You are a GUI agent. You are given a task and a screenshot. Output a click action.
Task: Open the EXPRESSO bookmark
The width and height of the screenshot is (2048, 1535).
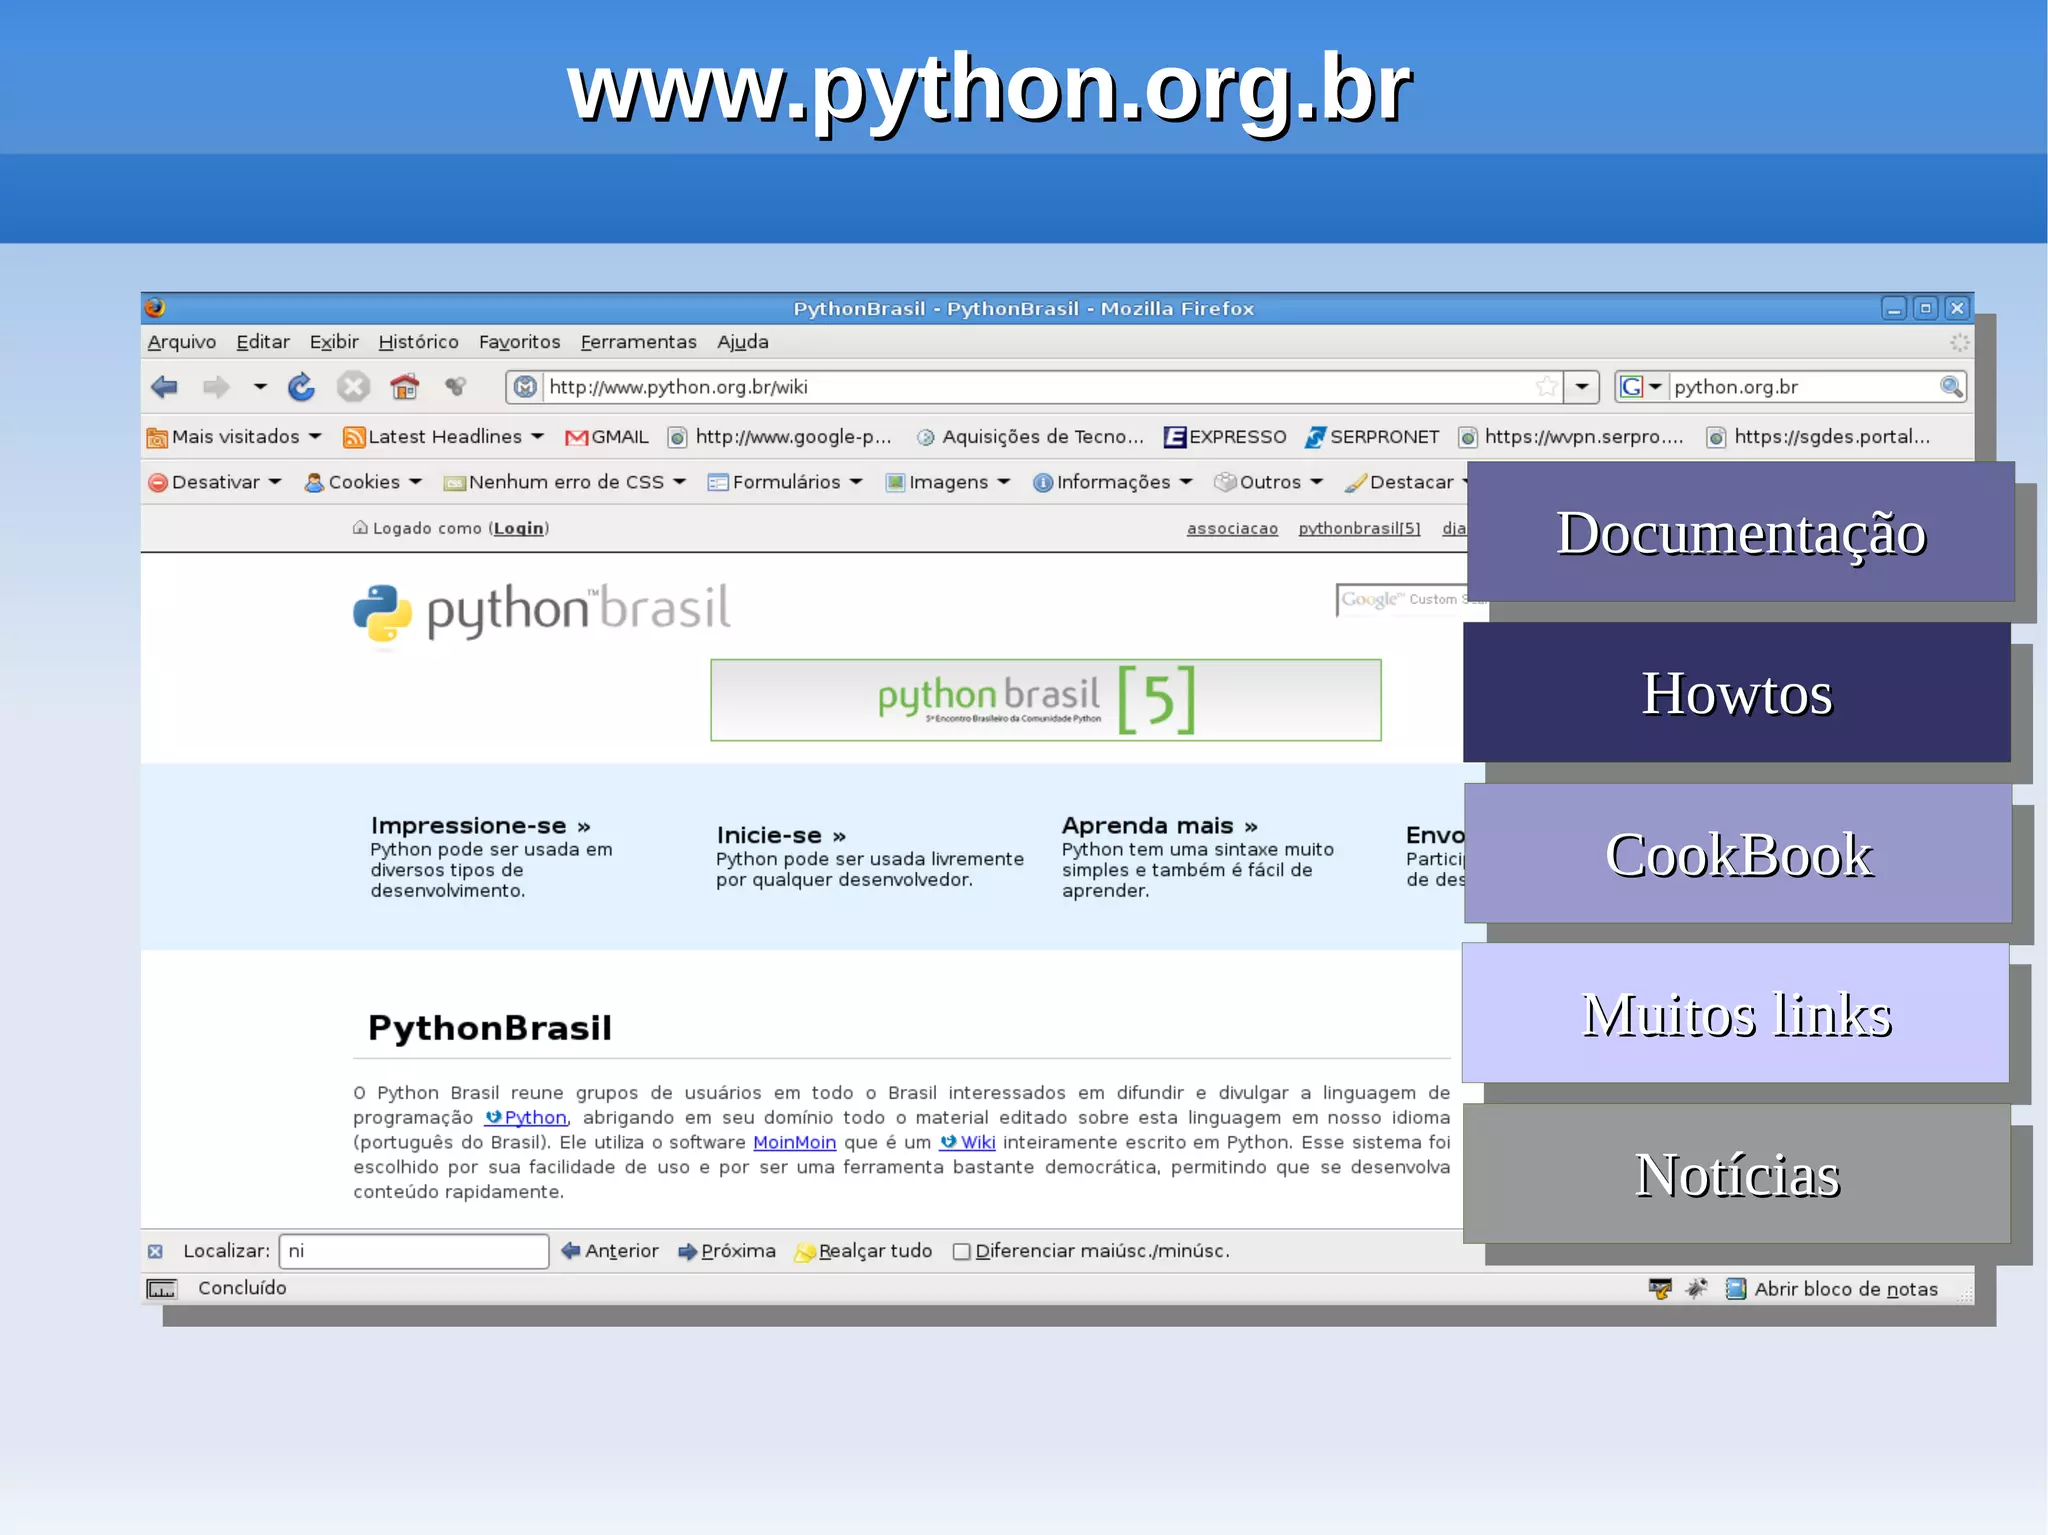[x=1225, y=437]
